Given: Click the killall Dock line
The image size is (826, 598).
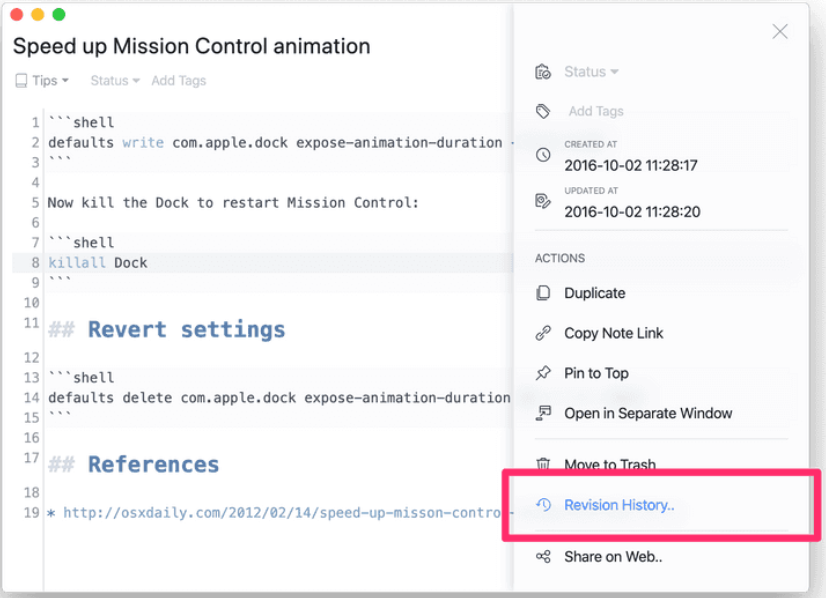Looking at the screenshot, I should 97,263.
